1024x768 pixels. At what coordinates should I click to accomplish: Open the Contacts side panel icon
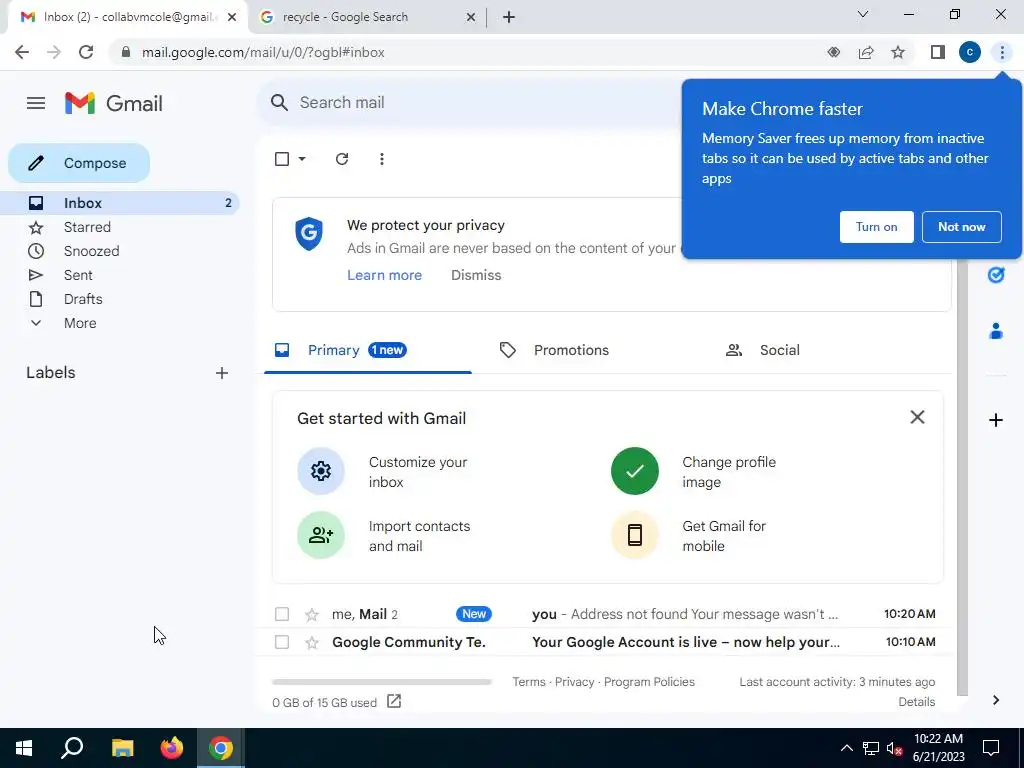(x=996, y=332)
